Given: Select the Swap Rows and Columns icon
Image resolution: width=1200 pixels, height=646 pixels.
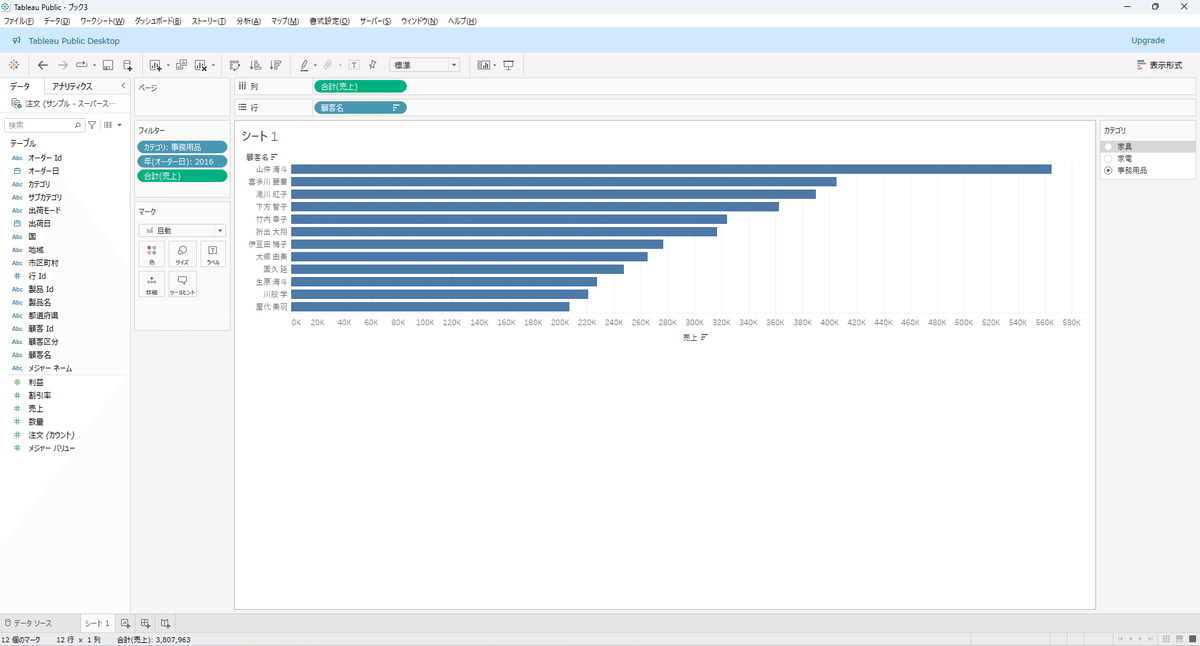Looking at the screenshot, I should [232, 64].
